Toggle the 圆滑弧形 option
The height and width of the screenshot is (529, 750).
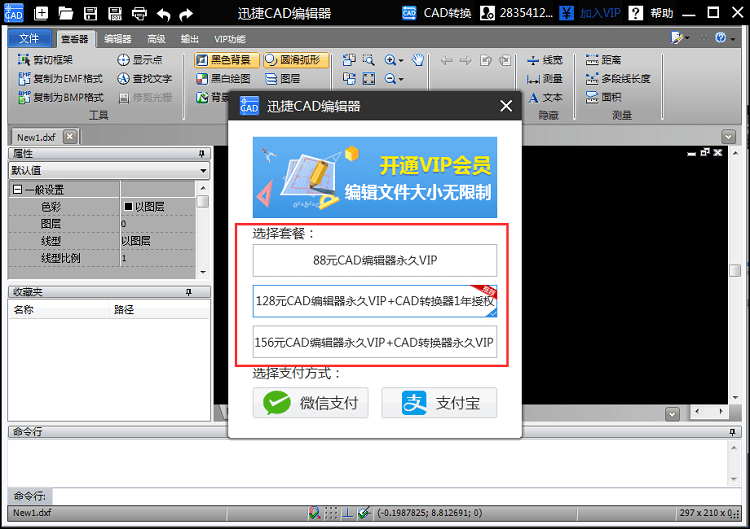pyautogui.click(x=296, y=60)
